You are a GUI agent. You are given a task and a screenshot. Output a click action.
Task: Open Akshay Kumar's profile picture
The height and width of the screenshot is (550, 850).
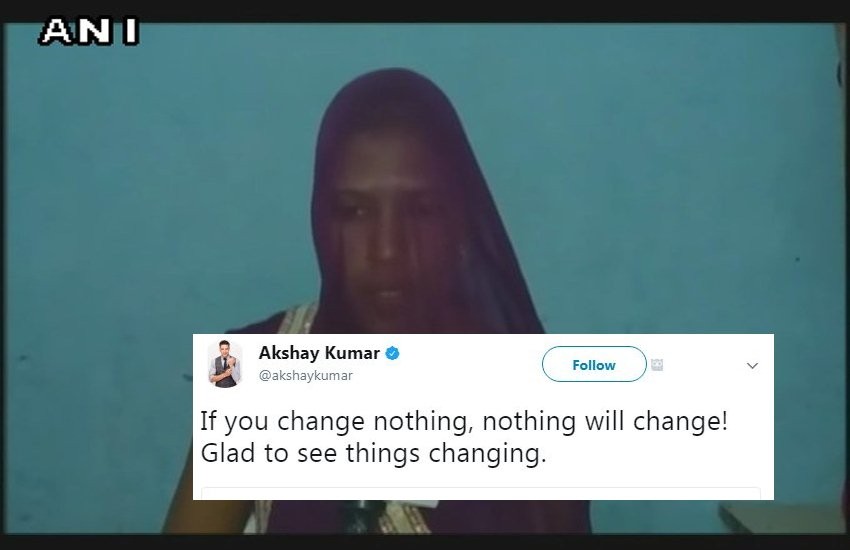point(224,364)
